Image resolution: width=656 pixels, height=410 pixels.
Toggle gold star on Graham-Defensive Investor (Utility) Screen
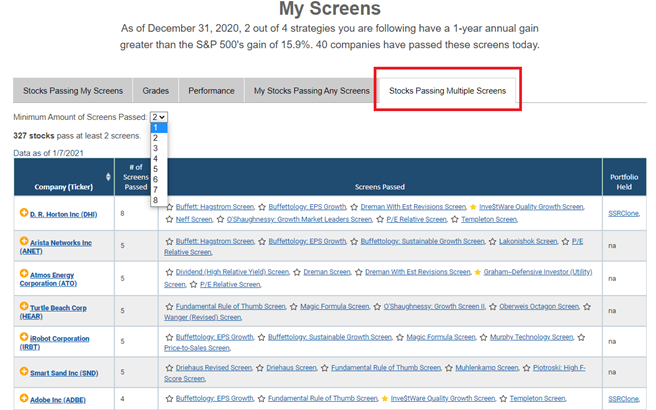pyautogui.click(x=477, y=272)
